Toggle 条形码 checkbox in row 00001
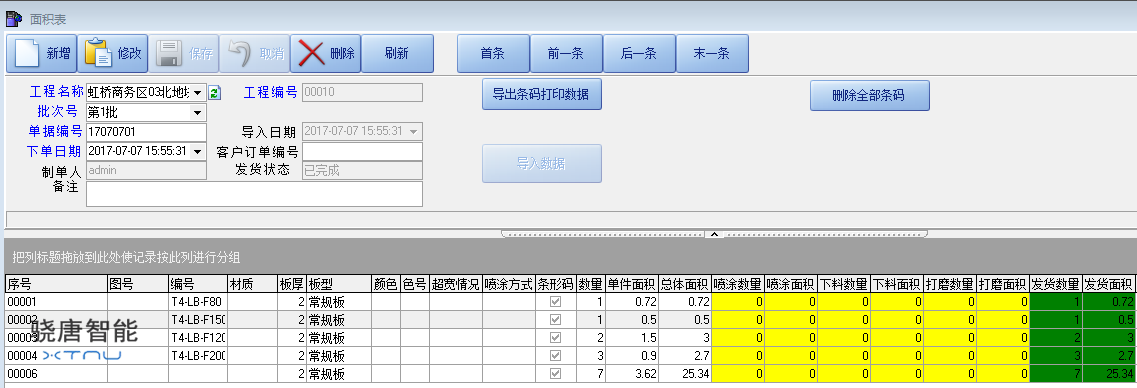This screenshot has height=388, width=1137. click(x=555, y=302)
